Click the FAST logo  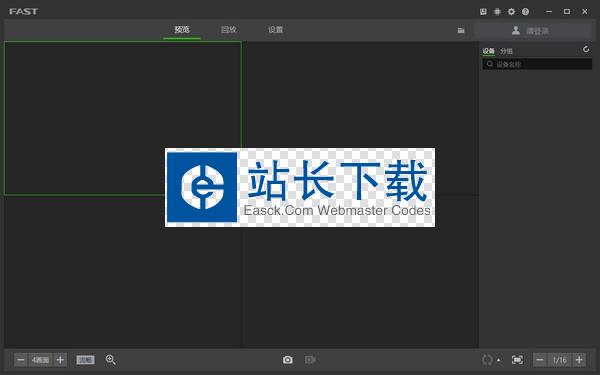coord(24,11)
